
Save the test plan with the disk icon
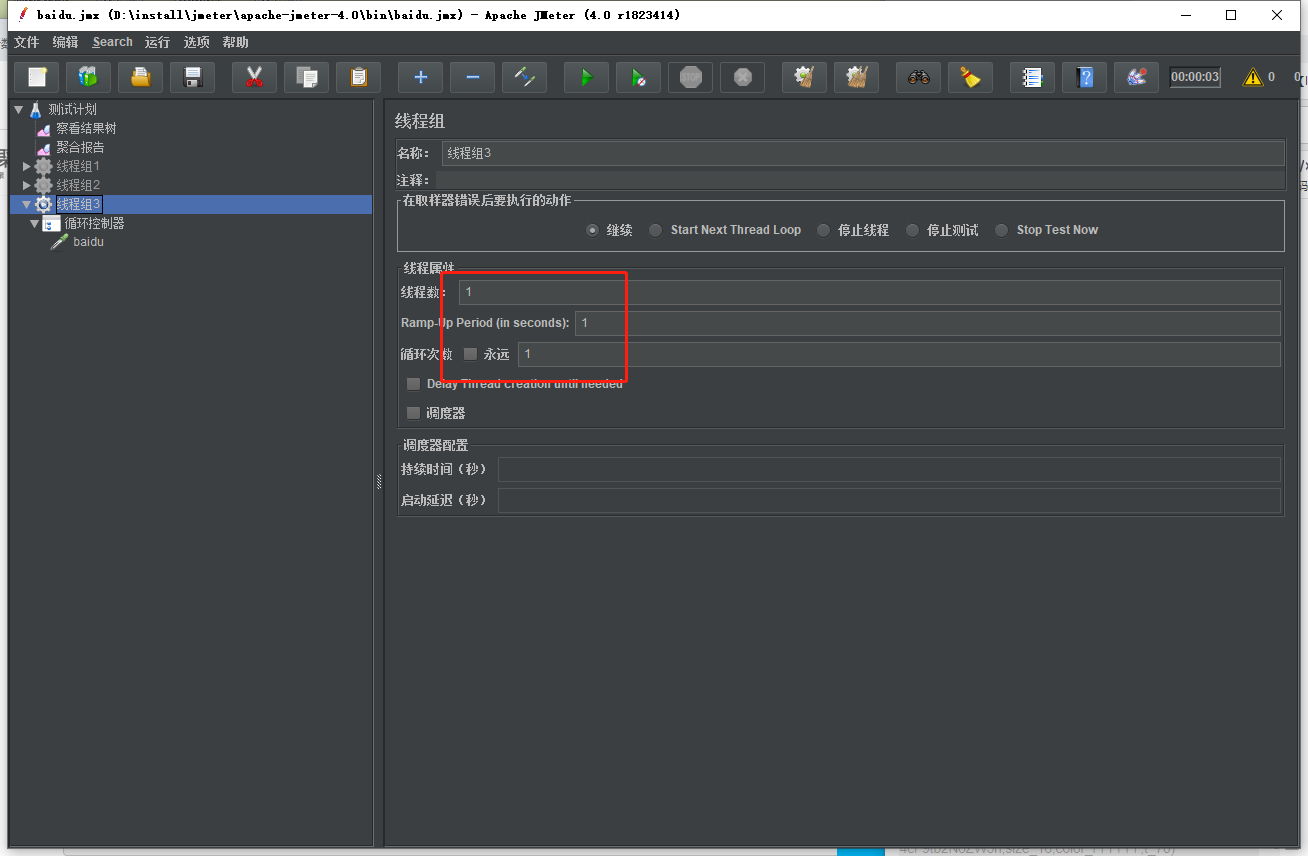tap(193, 77)
